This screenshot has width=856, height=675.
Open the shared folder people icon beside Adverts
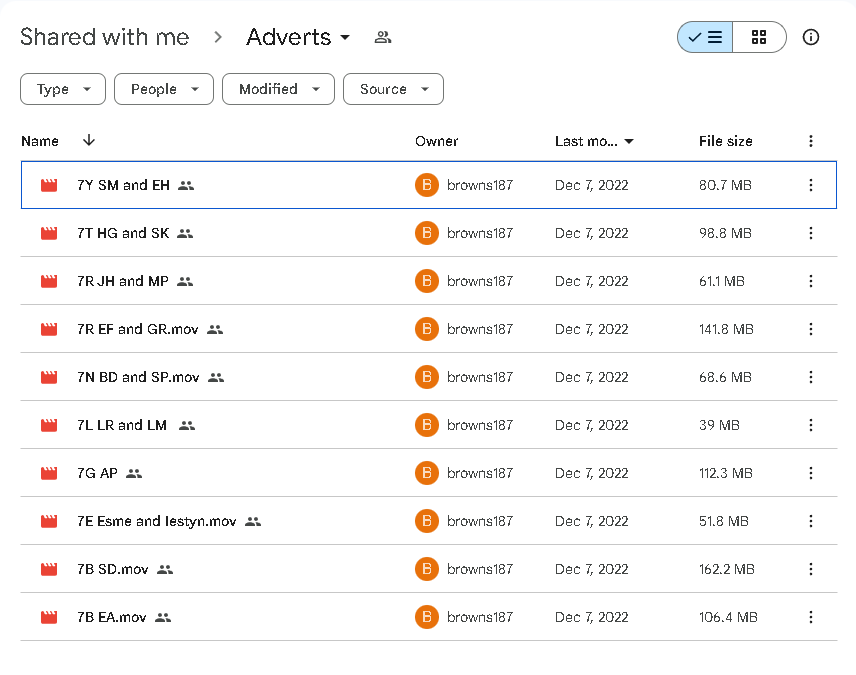(x=382, y=38)
